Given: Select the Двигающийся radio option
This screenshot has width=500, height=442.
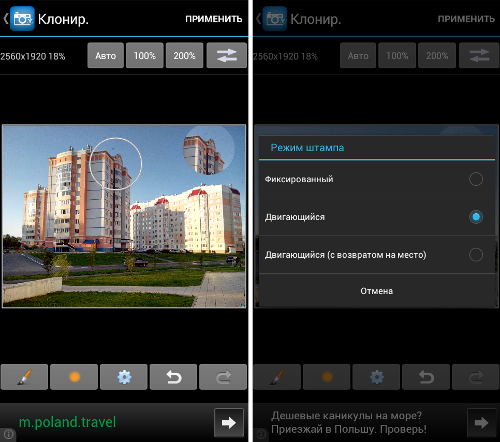Looking at the screenshot, I should (x=377, y=217).
